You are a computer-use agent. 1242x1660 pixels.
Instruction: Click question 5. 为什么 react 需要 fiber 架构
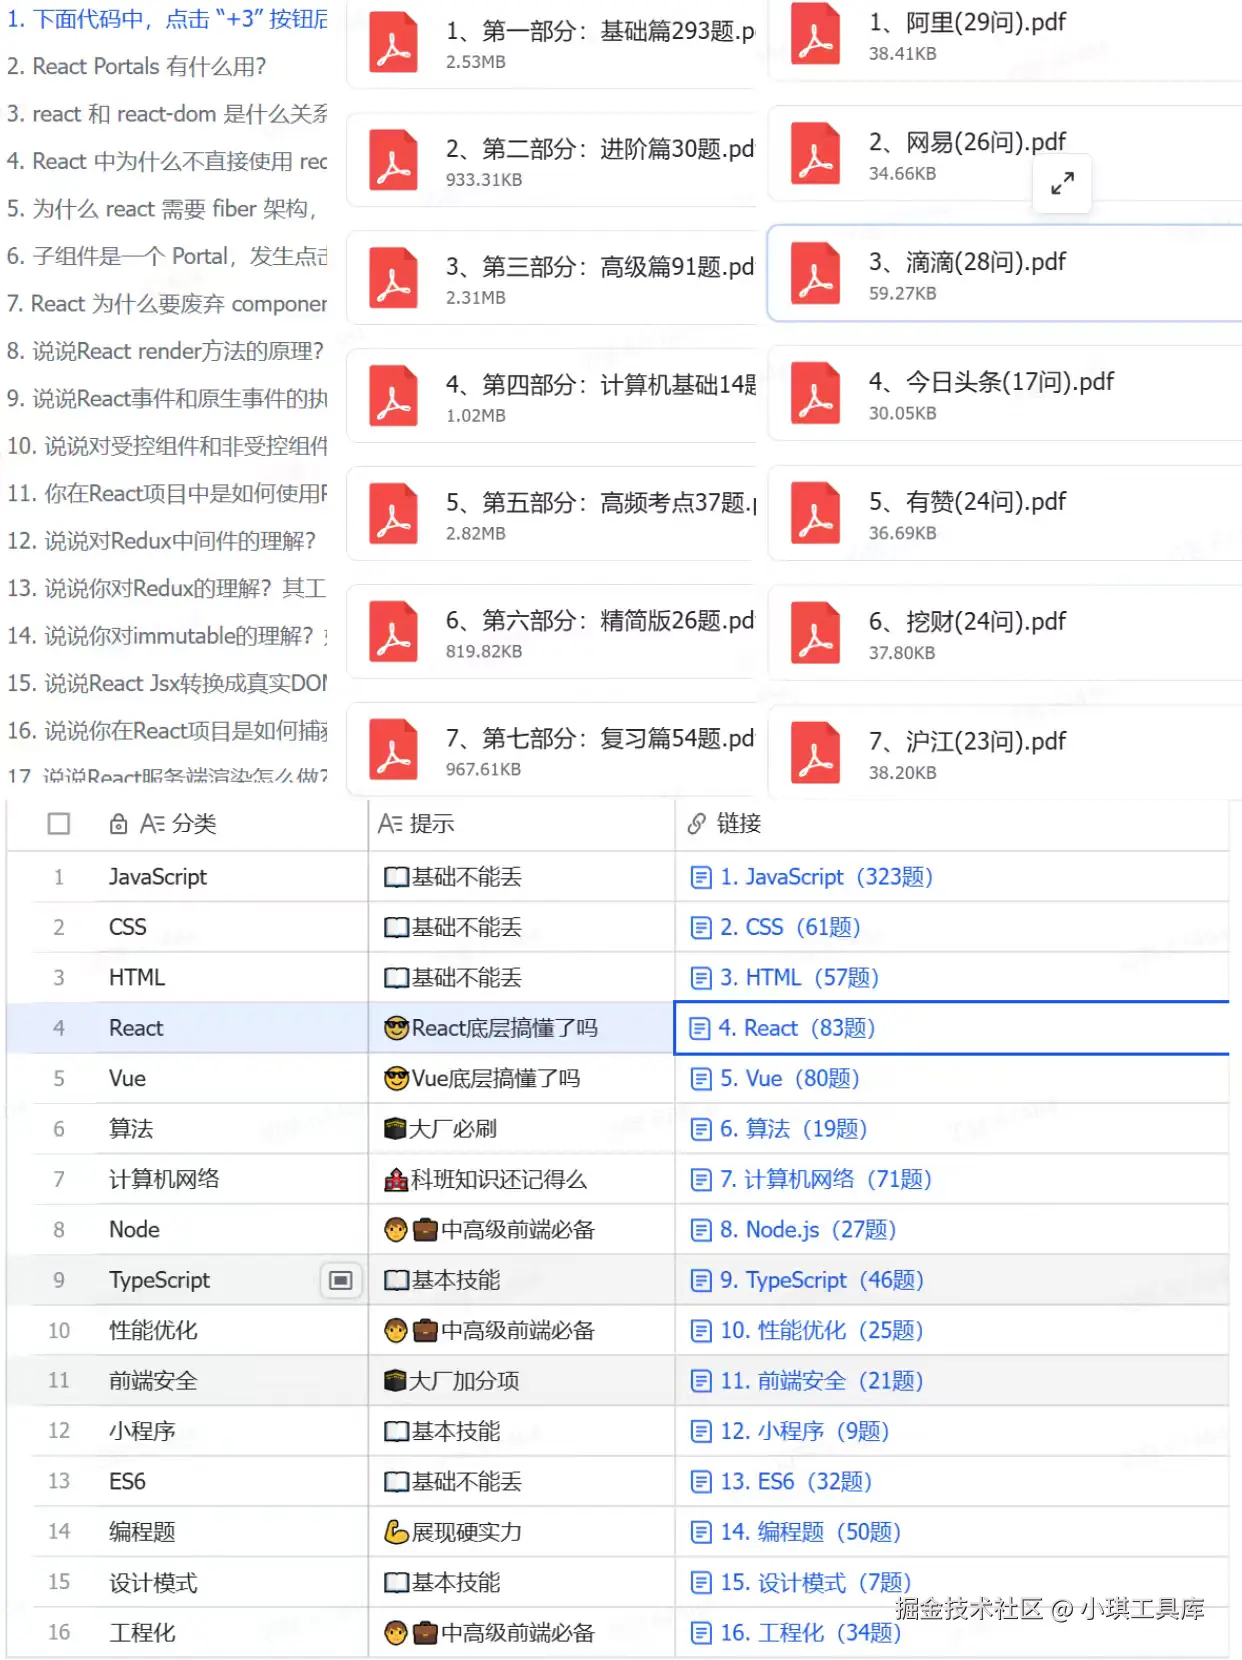pos(162,209)
